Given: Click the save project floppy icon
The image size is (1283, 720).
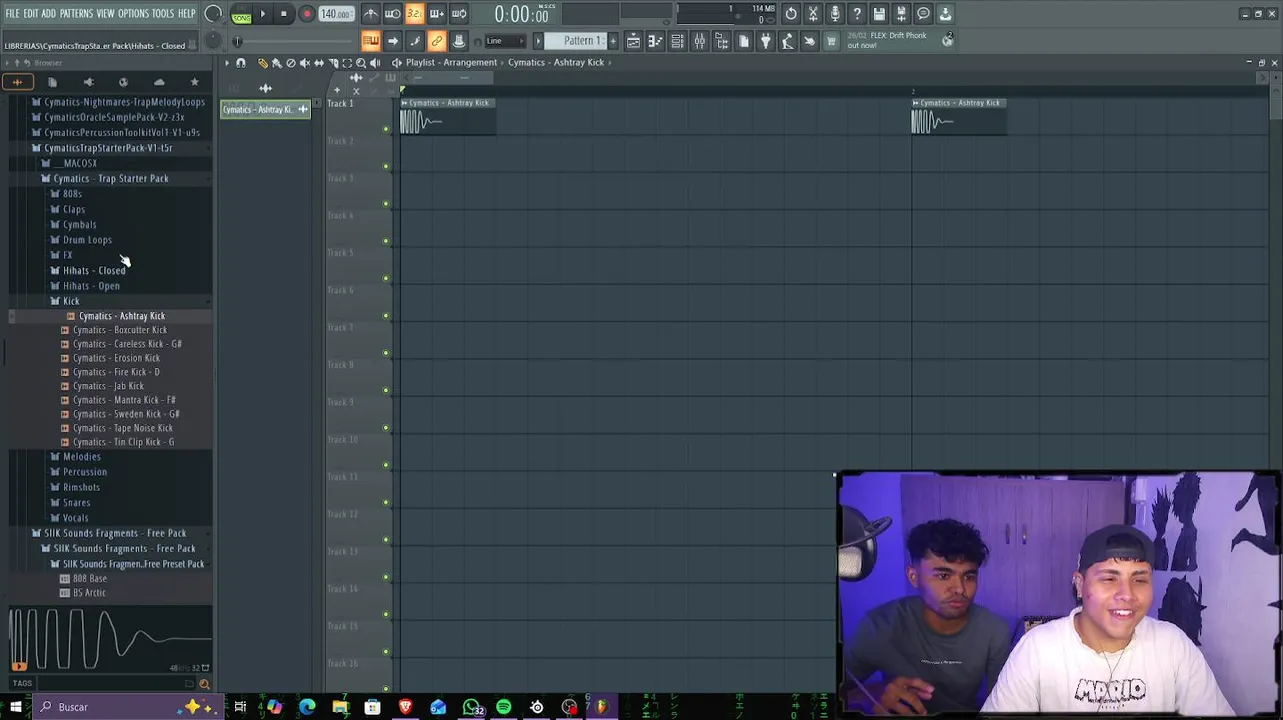Looking at the screenshot, I should pos(879,14).
